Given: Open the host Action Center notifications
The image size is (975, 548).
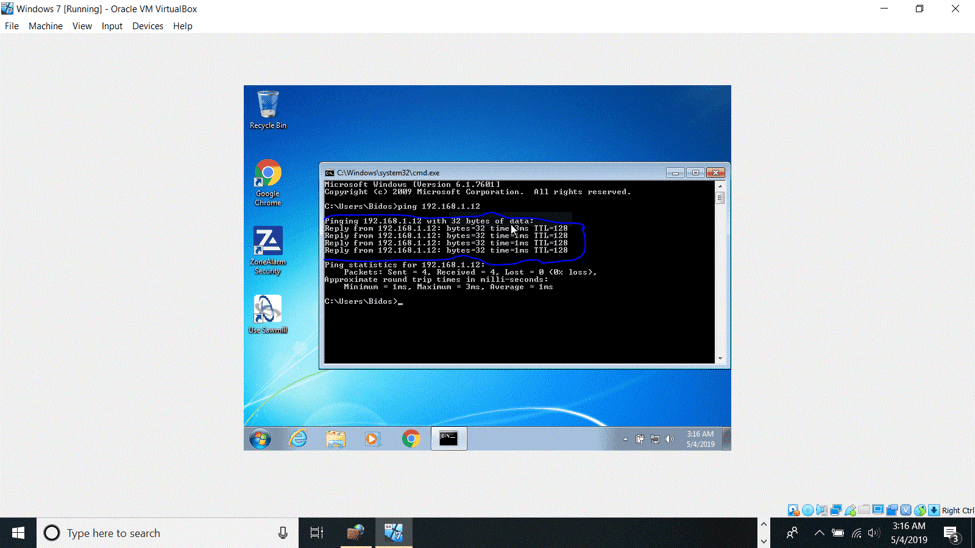Looking at the screenshot, I should [951, 534].
